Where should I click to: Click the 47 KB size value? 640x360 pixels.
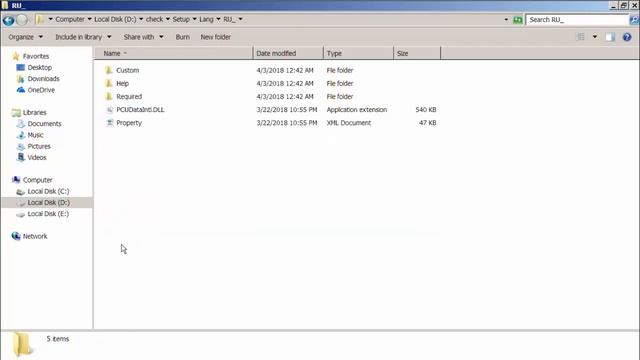click(x=428, y=123)
